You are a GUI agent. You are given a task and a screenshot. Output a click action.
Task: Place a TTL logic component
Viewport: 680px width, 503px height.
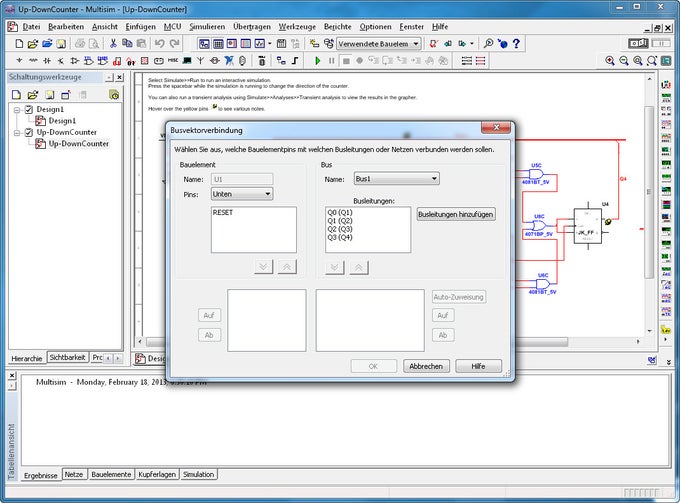point(88,61)
